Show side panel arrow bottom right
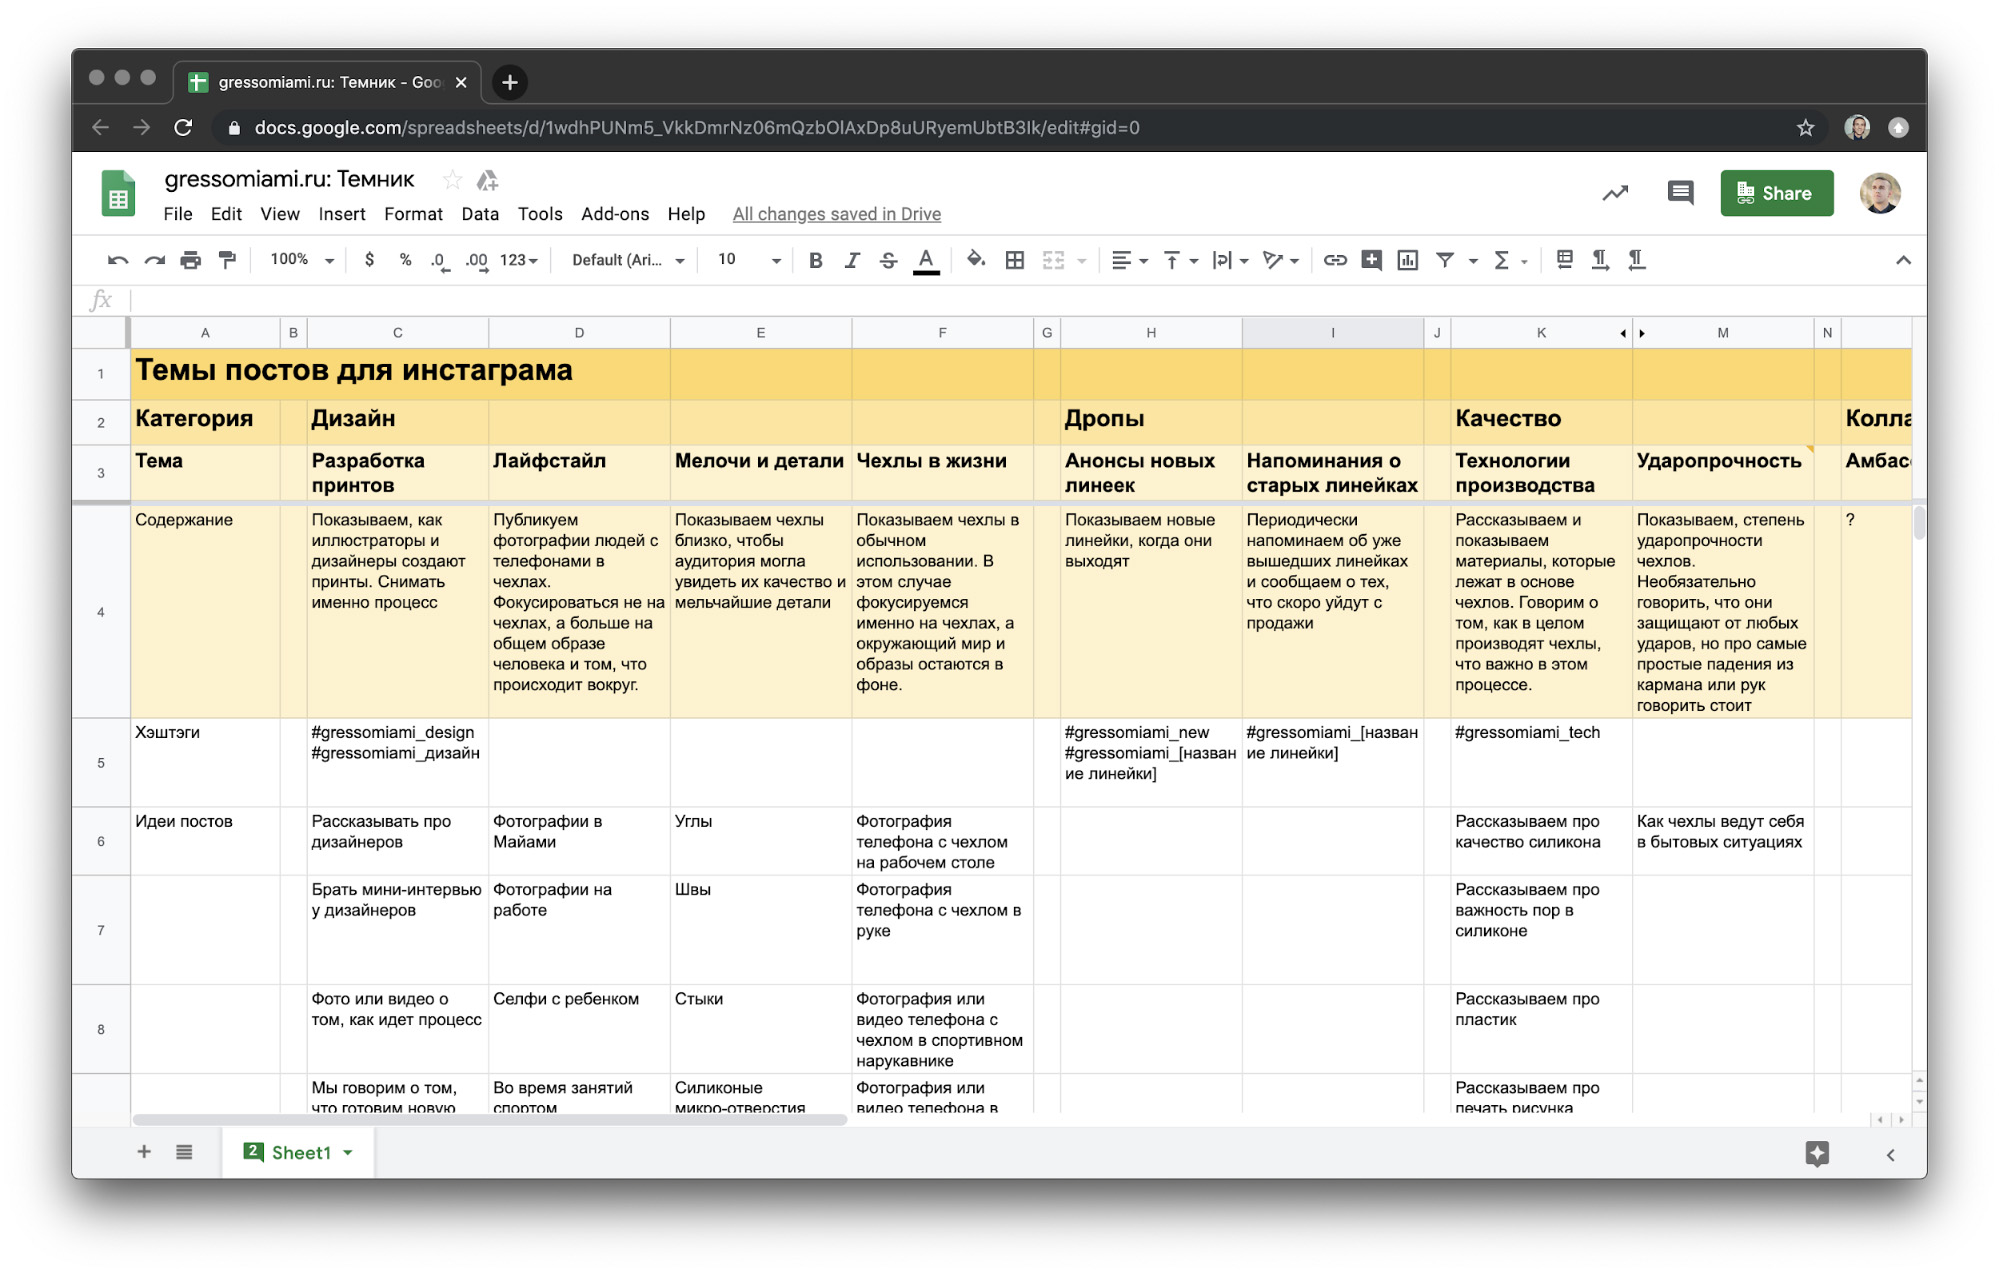The height and width of the screenshot is (1274, 1999). 1890,1155
